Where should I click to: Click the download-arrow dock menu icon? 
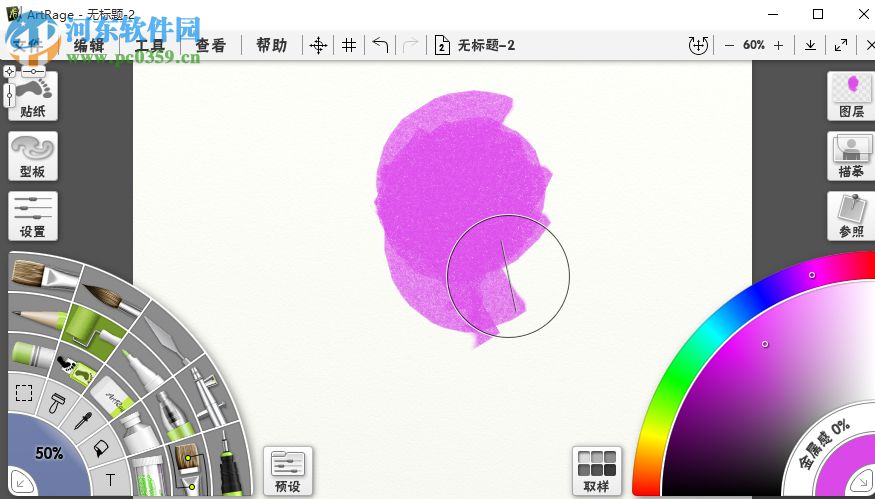click(x=810, y=45)
